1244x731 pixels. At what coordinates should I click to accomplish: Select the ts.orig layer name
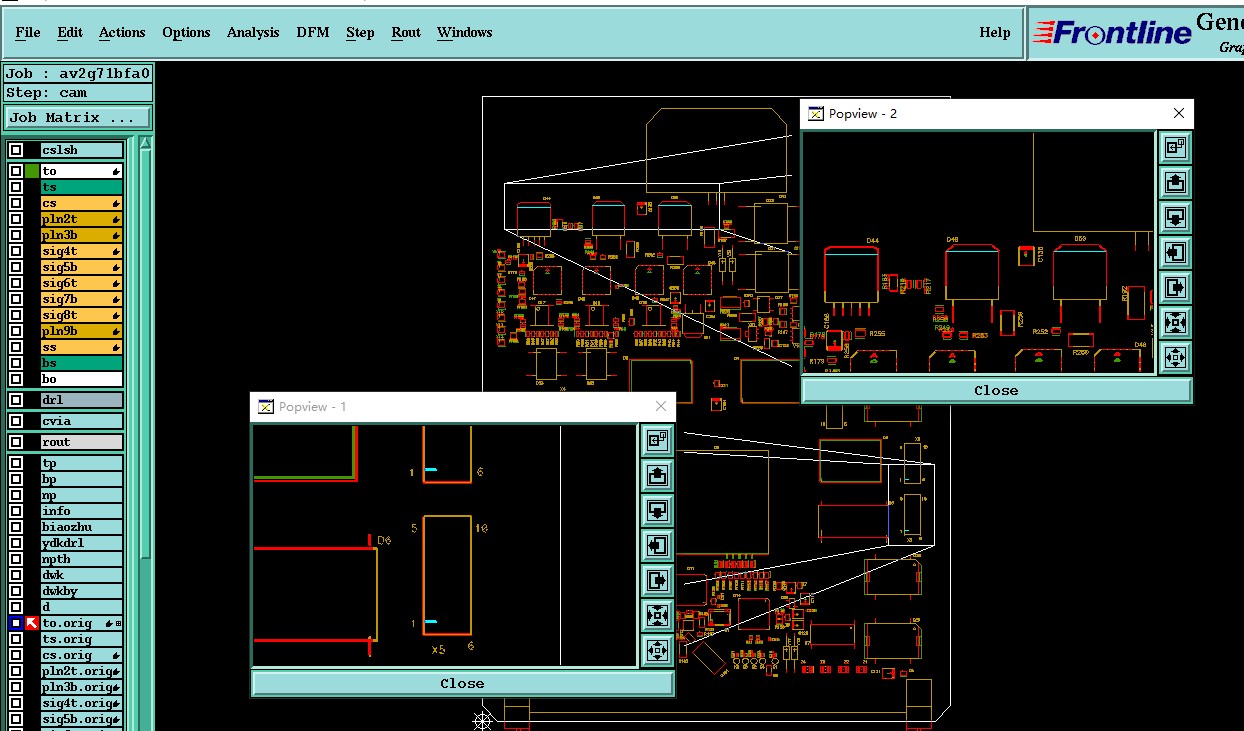click(81, 639)
